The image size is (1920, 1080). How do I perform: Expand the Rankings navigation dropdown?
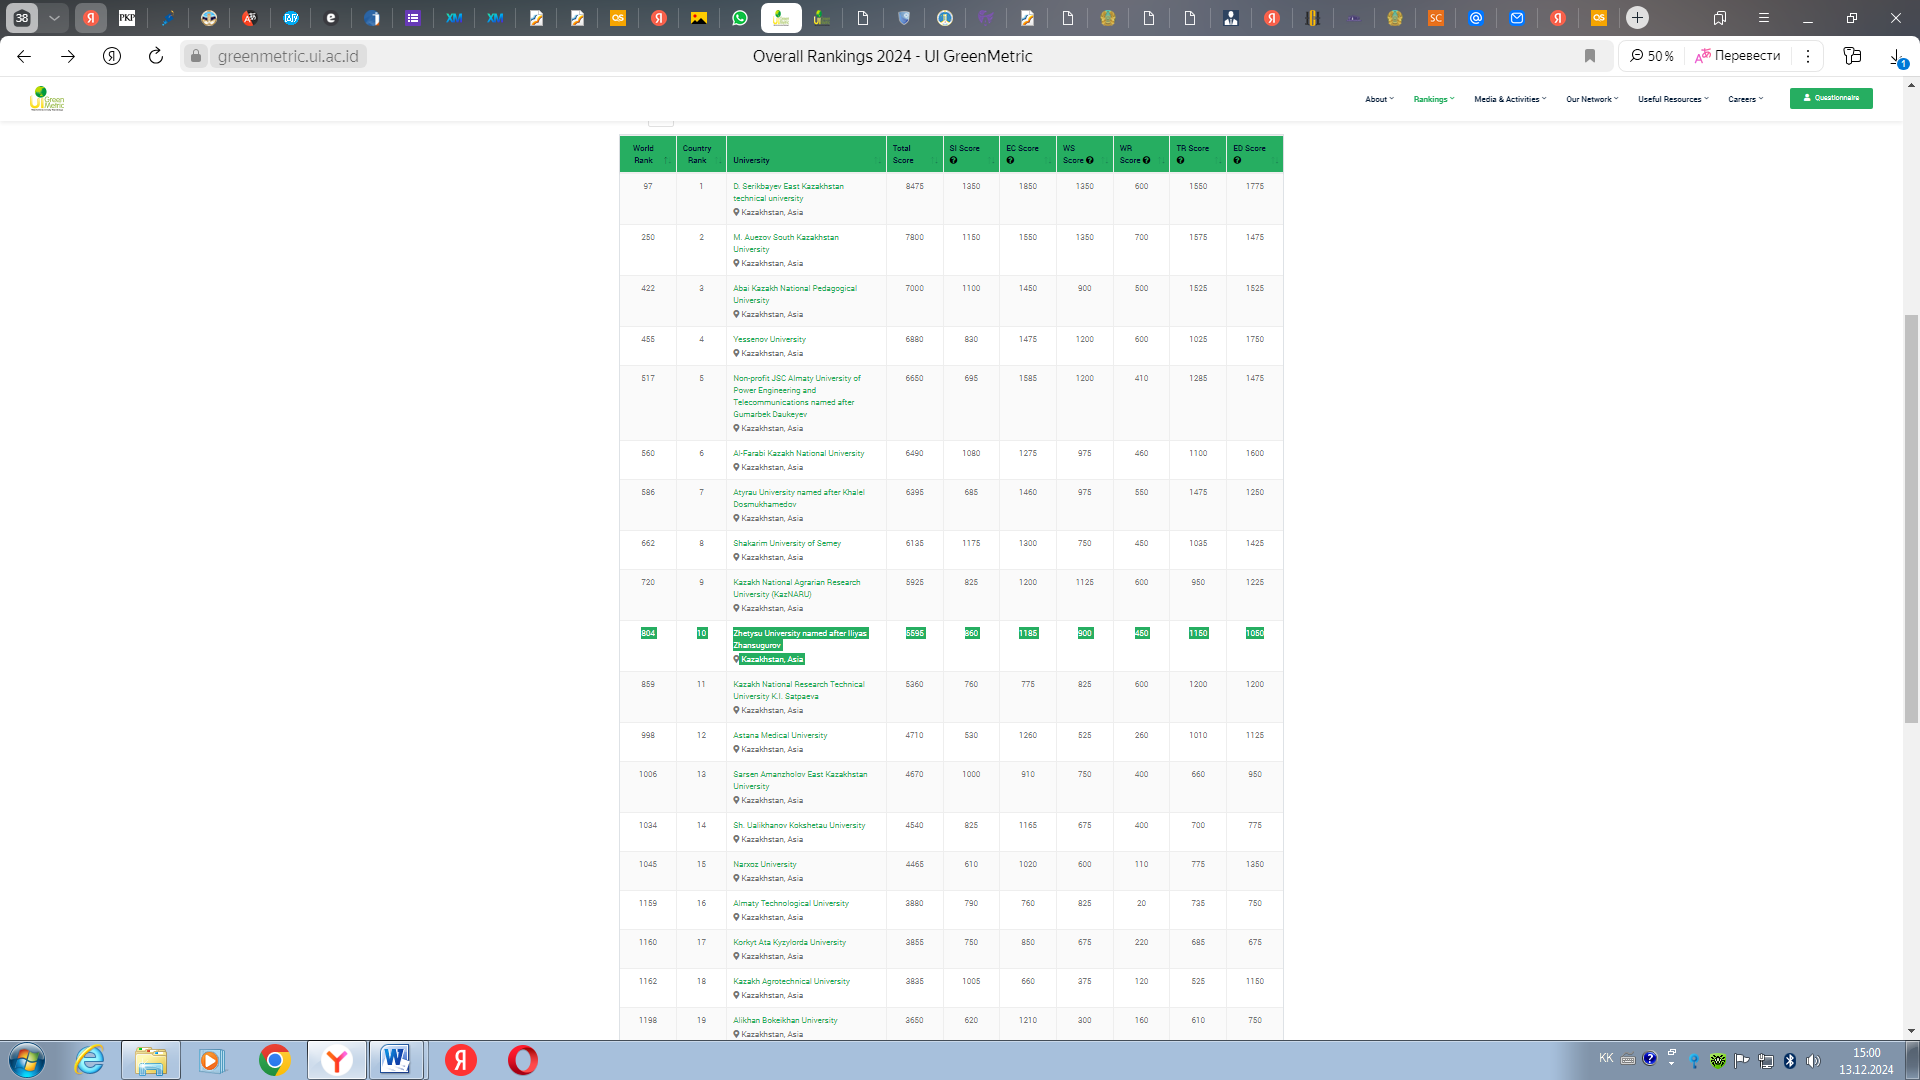1433,99
